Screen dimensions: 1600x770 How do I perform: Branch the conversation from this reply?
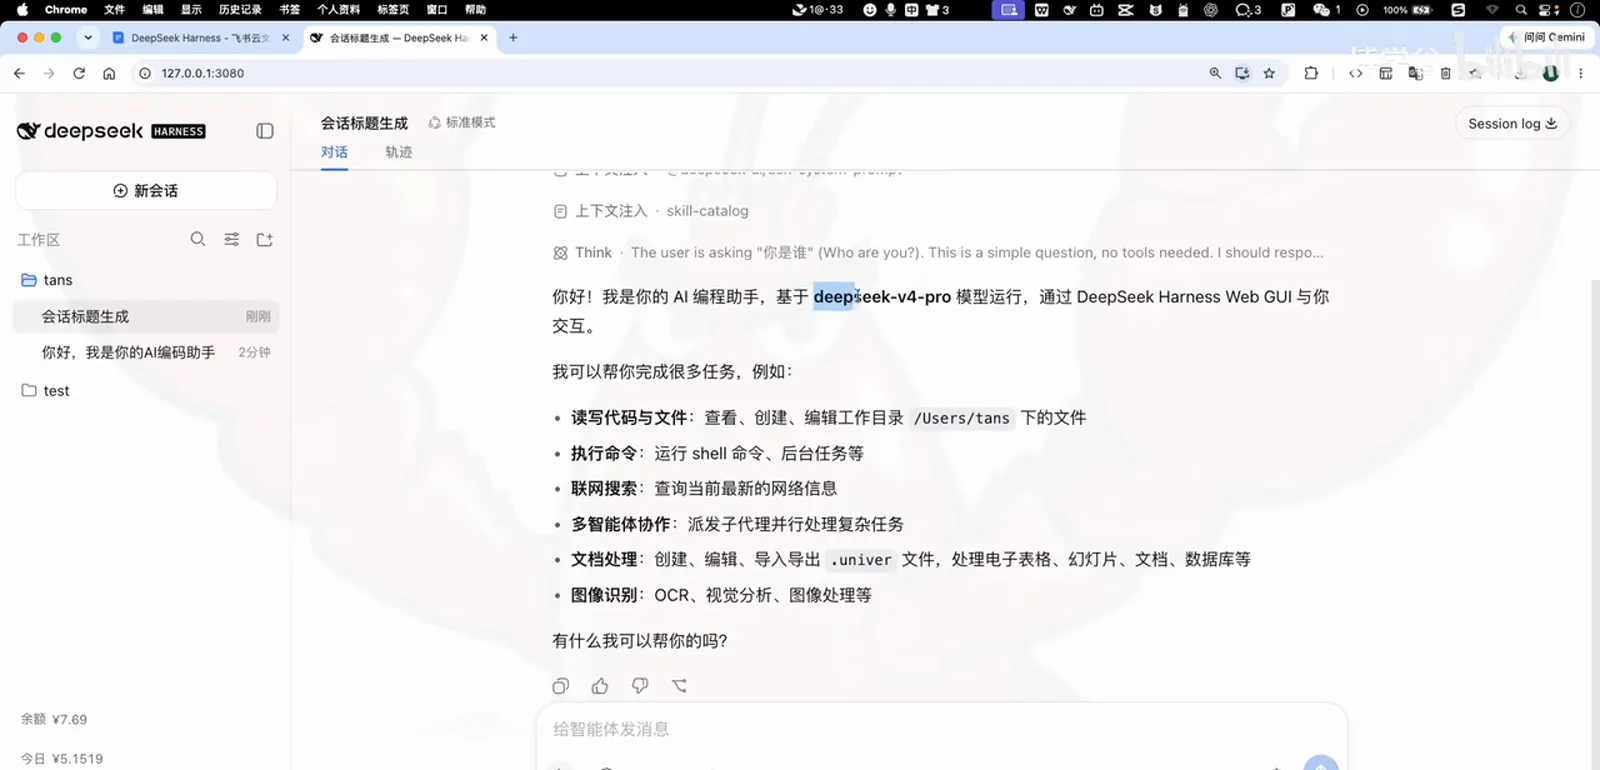point(680,686)
